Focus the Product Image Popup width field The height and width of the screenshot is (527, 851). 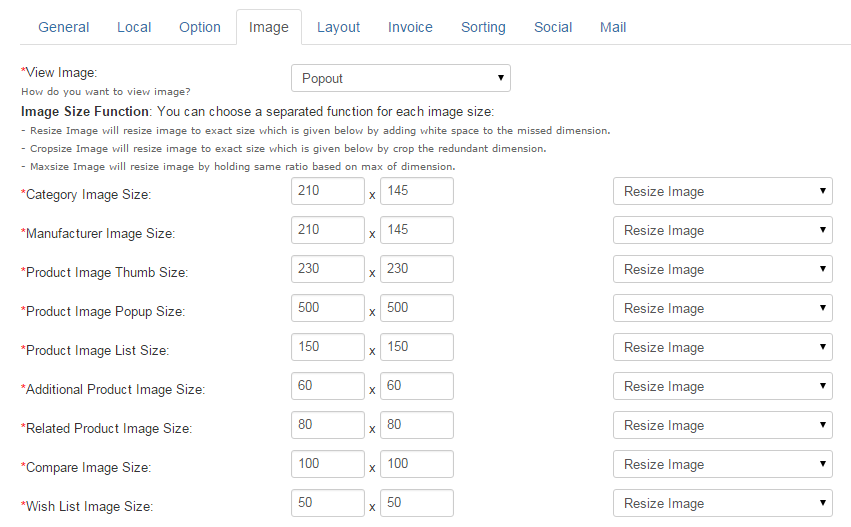pyautogui.click(x=328, y=308)
